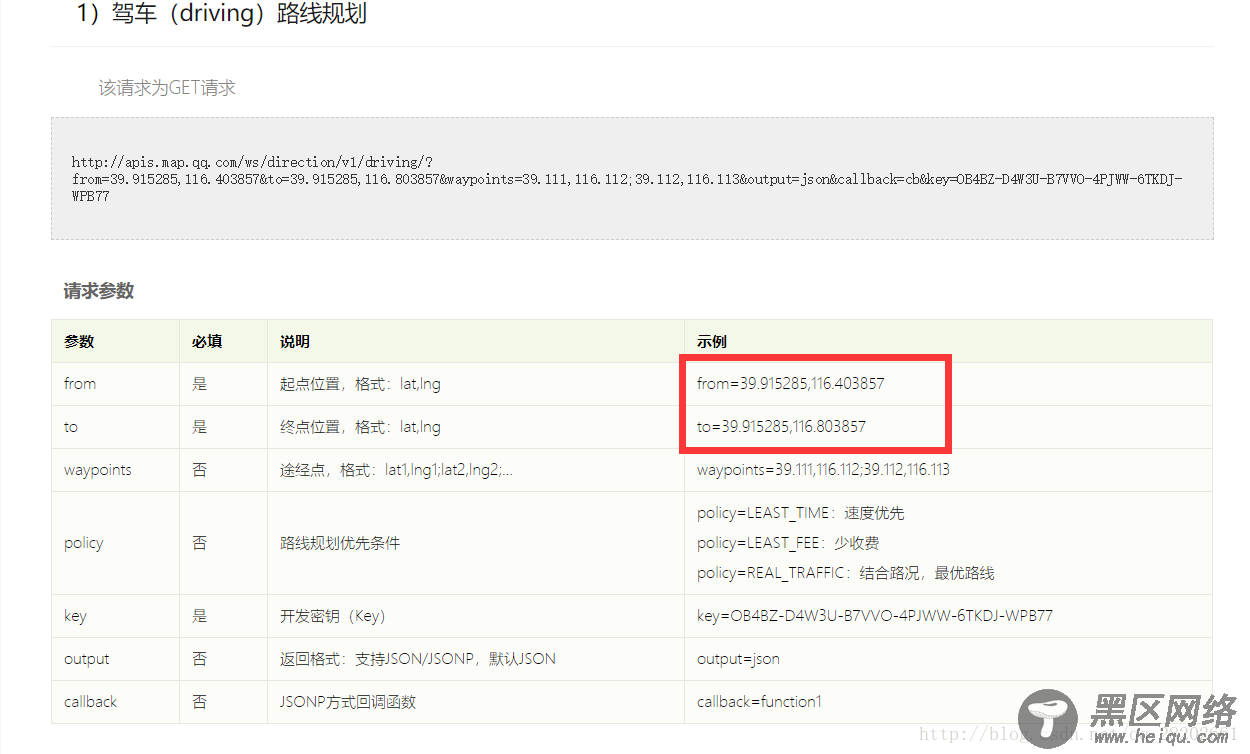
Task: Select example 'key=OB4BZ-D4W3U-B7VVO-4PJWW-6TKDJ-WPB77'
Action: pyautogui.click(x=875, y=616)
